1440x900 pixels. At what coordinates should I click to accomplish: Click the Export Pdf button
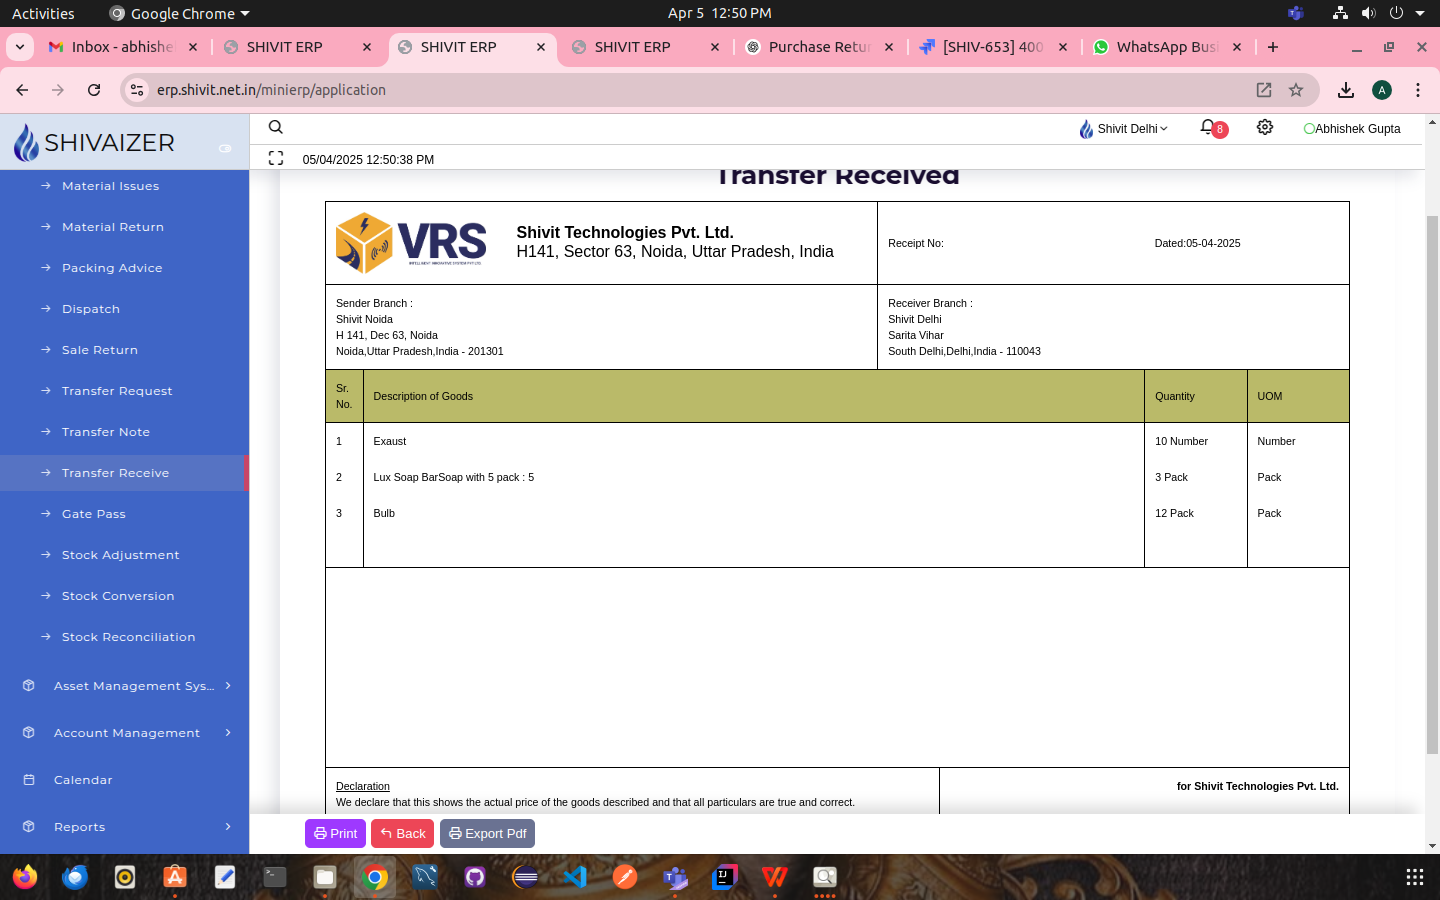pyautogui.click(x=487, y=833)
